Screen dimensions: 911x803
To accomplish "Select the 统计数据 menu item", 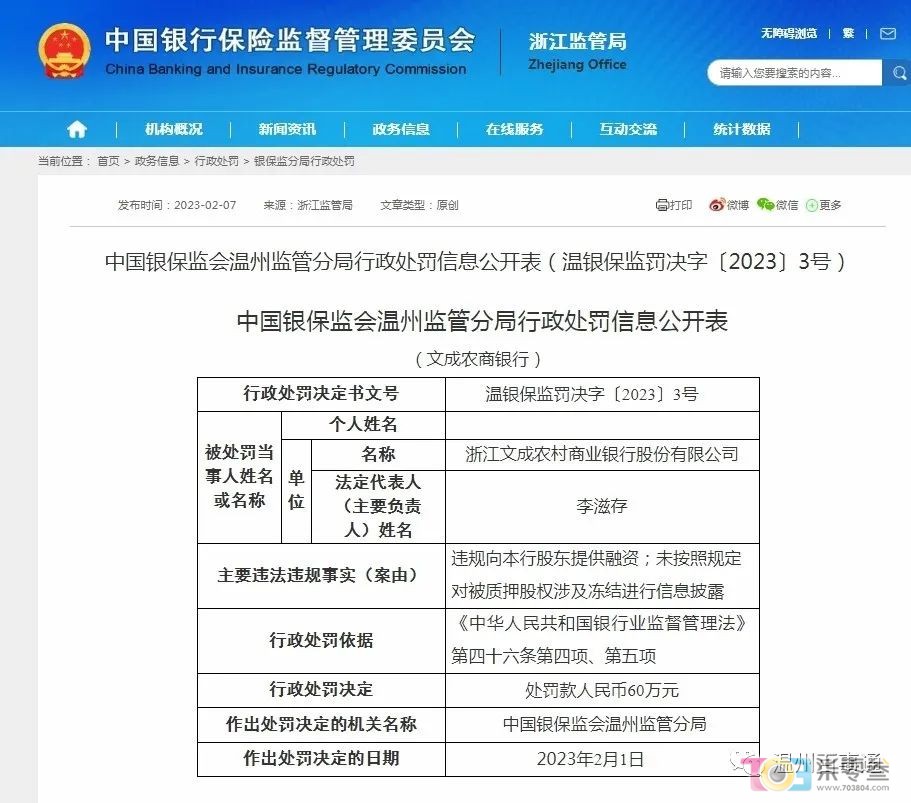I will (x=742, y=129).
